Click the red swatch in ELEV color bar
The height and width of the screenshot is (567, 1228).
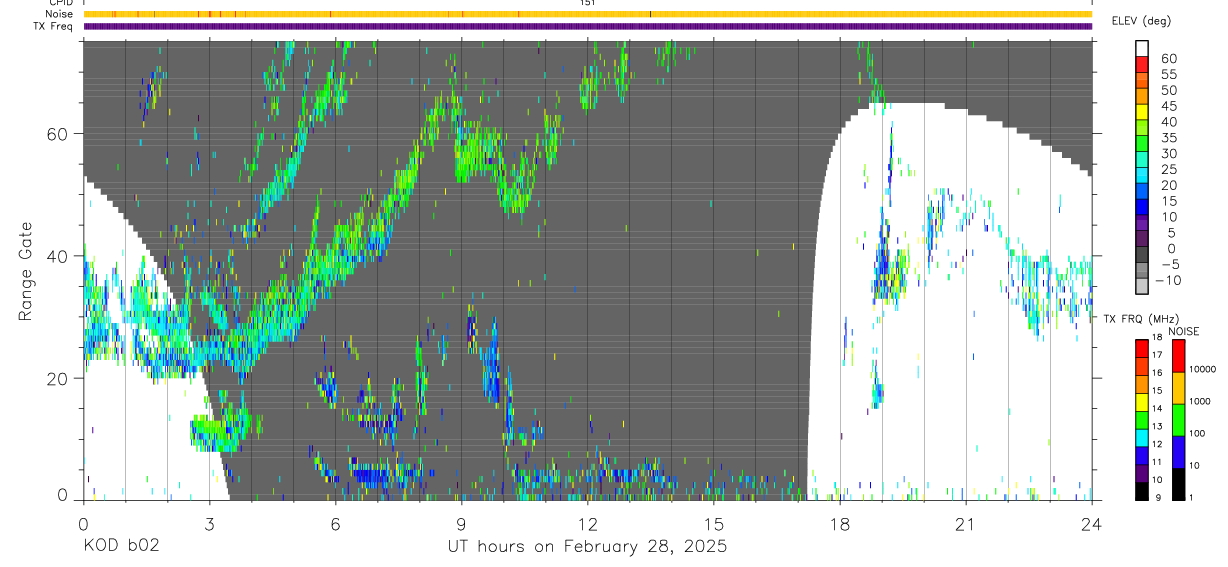pos(1142,63)
